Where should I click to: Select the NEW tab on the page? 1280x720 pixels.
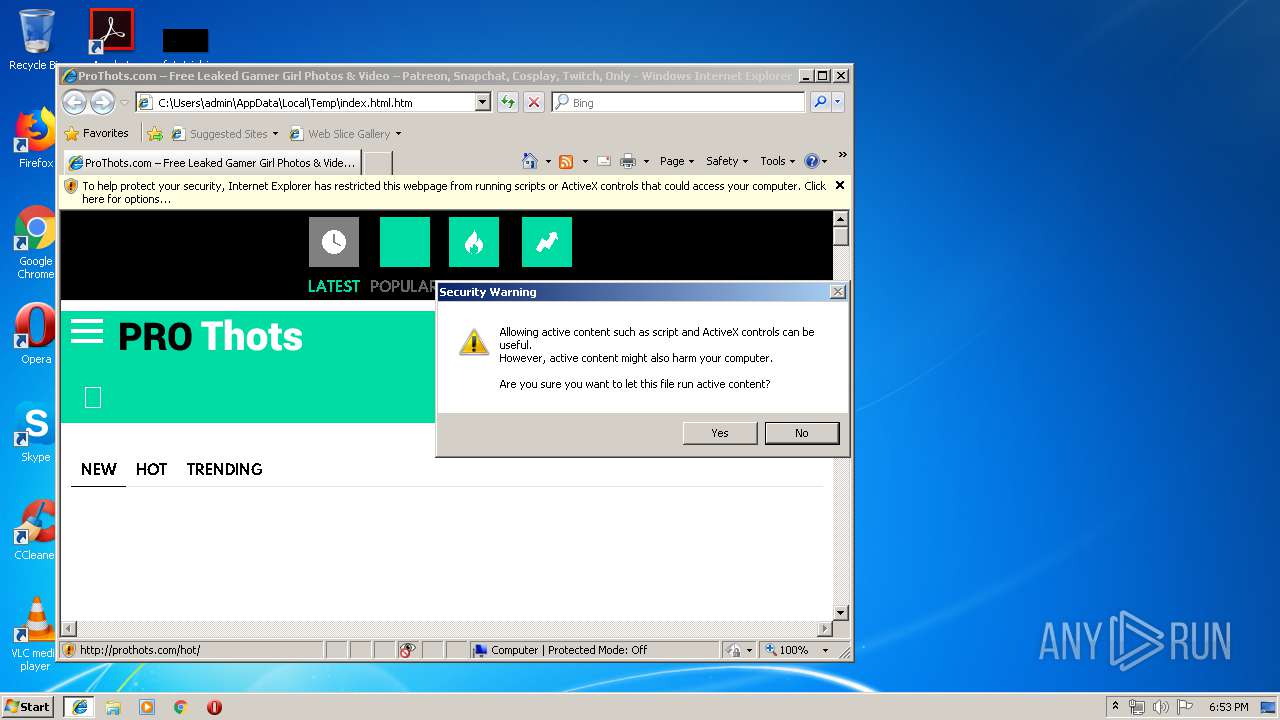99,469
